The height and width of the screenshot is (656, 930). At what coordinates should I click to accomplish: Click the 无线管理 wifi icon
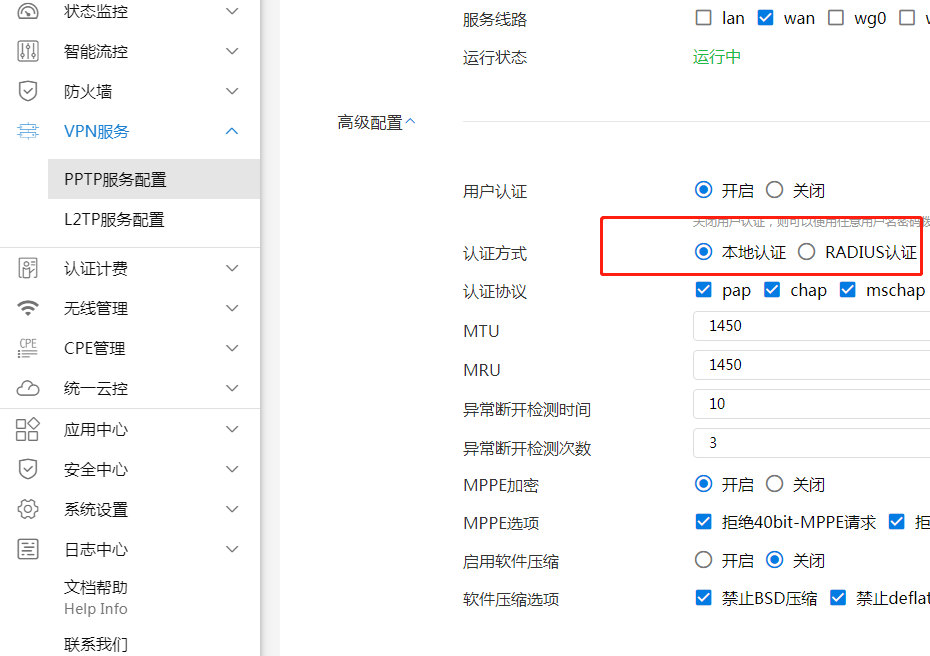point(28,308)
